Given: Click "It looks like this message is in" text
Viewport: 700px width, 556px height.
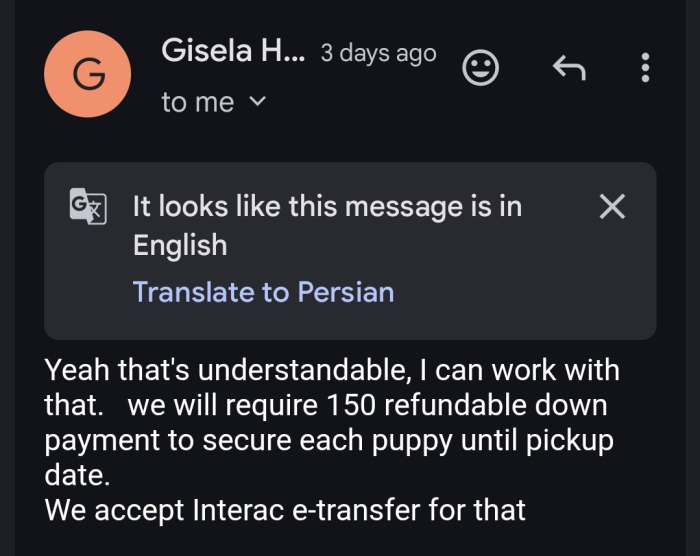Looking at the screenshot, I should tap(328, 207).
